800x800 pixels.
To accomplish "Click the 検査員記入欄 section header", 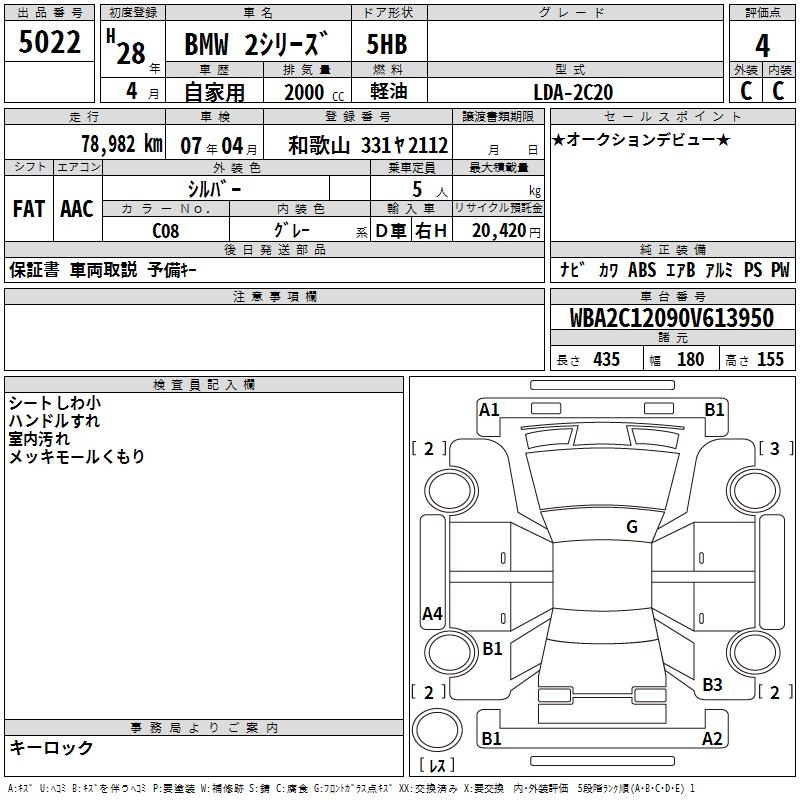I will tap(204, 385).
